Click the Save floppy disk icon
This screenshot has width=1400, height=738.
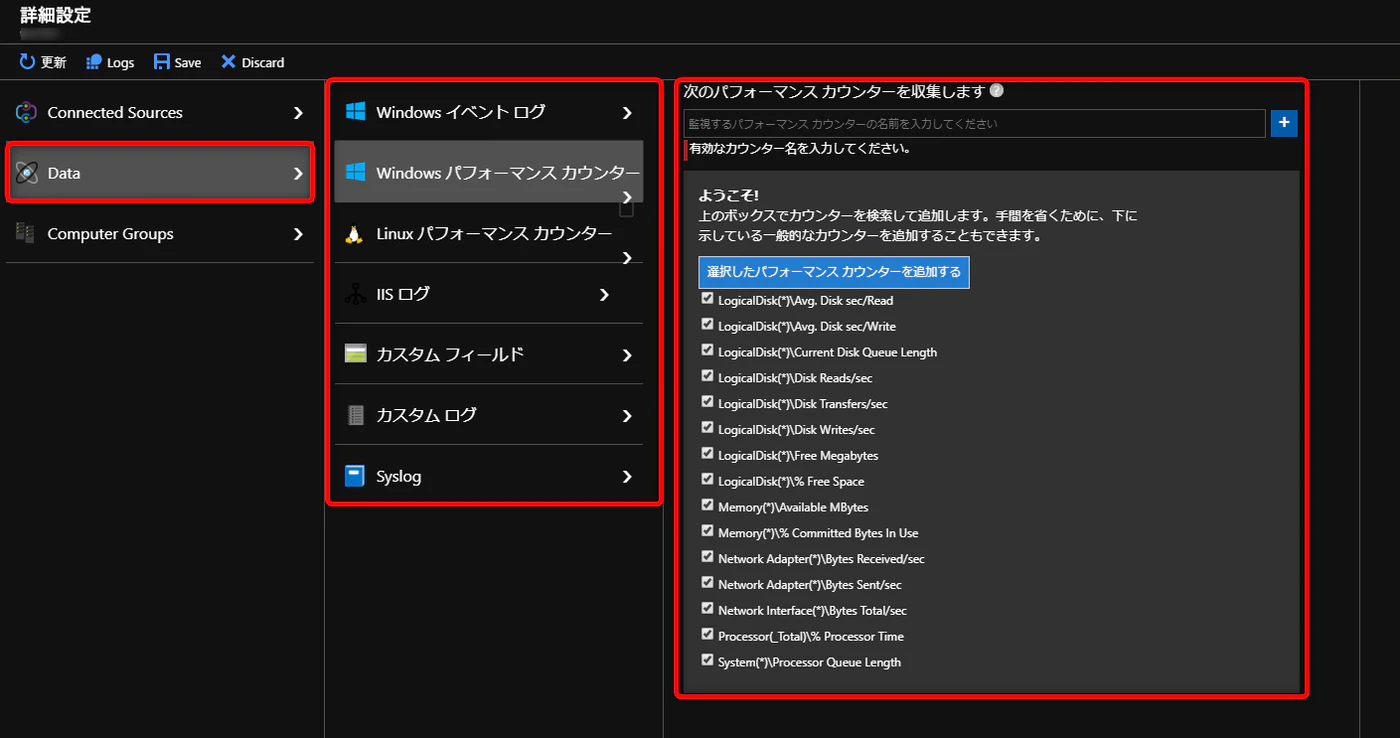click(161, 62)
